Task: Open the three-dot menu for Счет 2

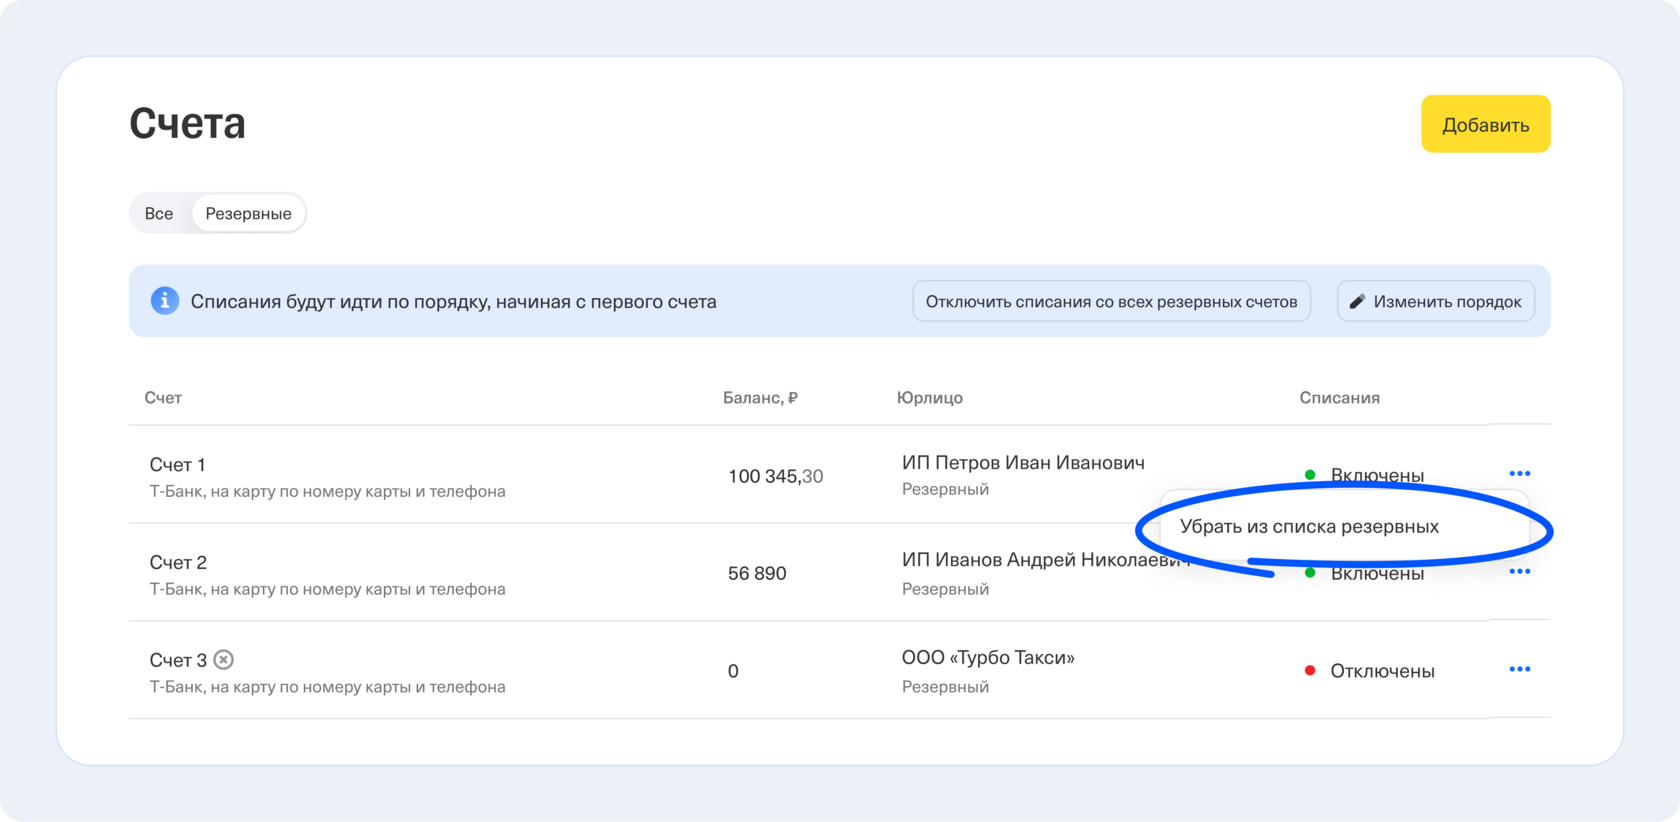Action: pos(1519,572)
